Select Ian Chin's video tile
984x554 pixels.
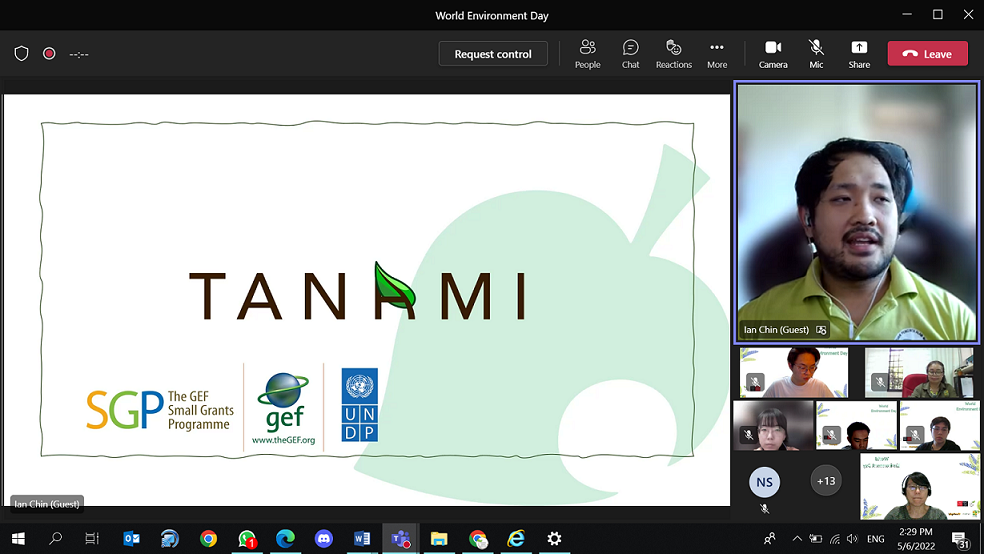857,213
